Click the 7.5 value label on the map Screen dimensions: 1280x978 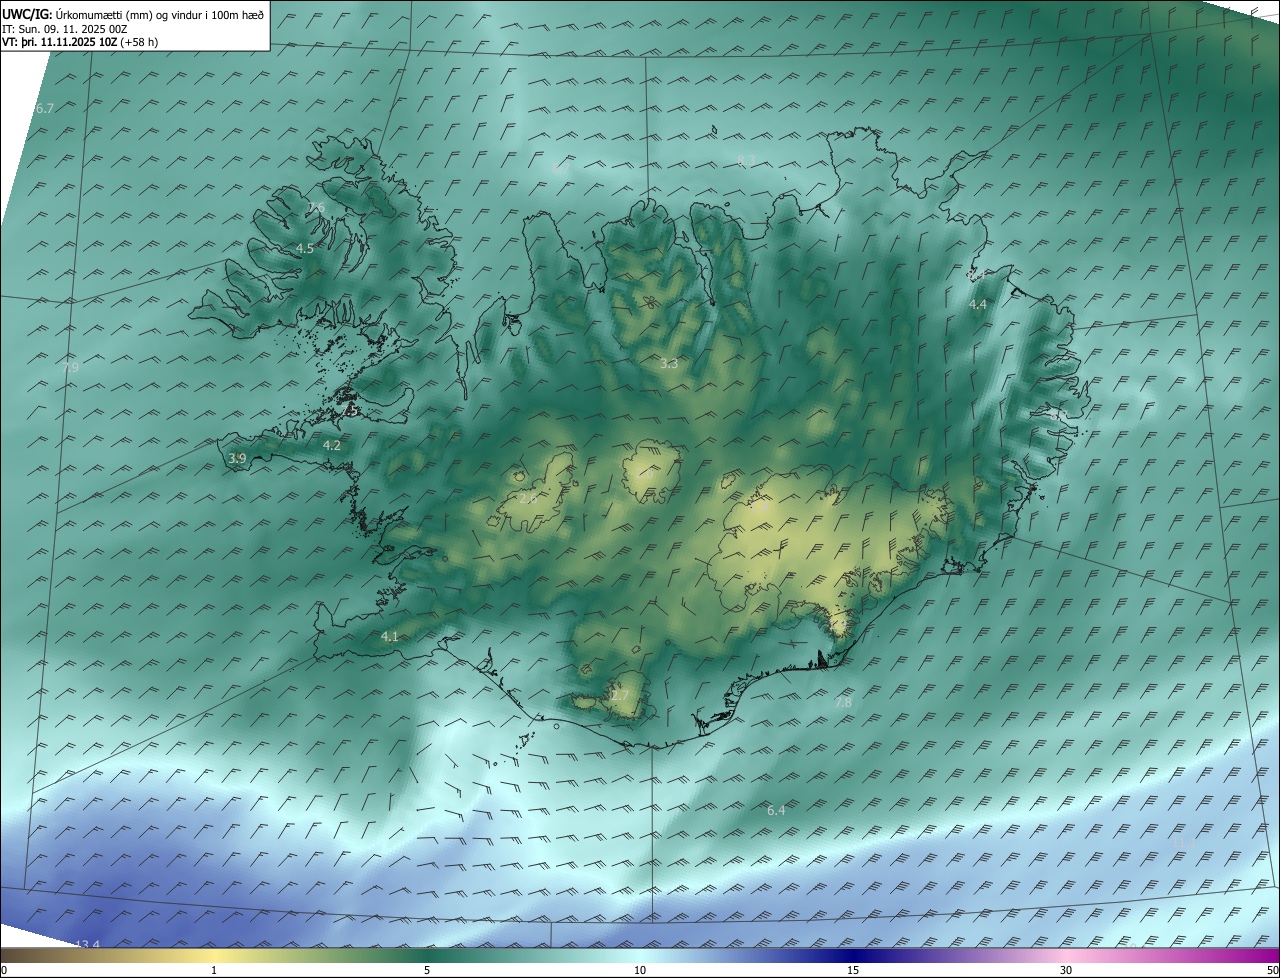(349, 410)
